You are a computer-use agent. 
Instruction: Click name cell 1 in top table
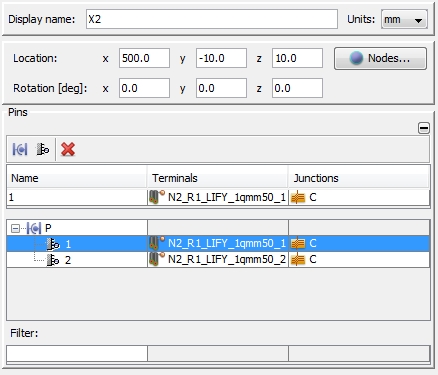(x=77, y=197)
